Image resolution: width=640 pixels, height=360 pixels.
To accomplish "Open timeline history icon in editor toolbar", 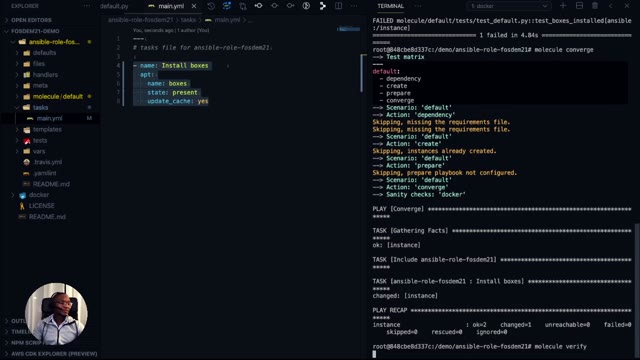I will pos(211,6).
